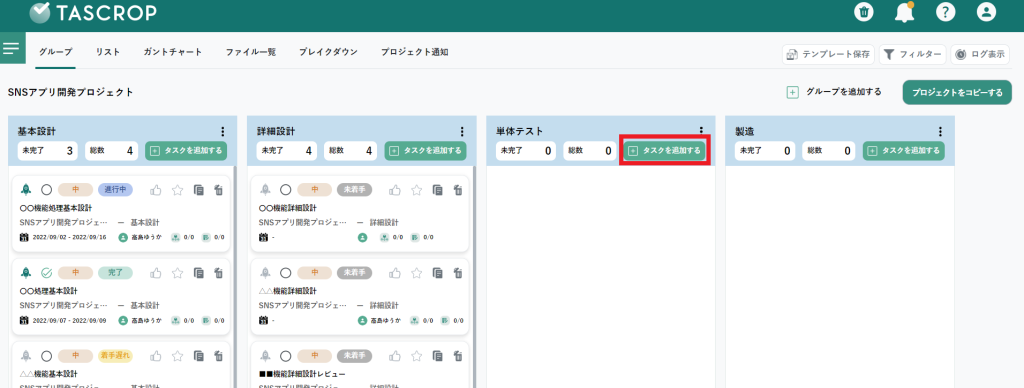Open the プロジェクト通知 tab

[x=415, y=52]
